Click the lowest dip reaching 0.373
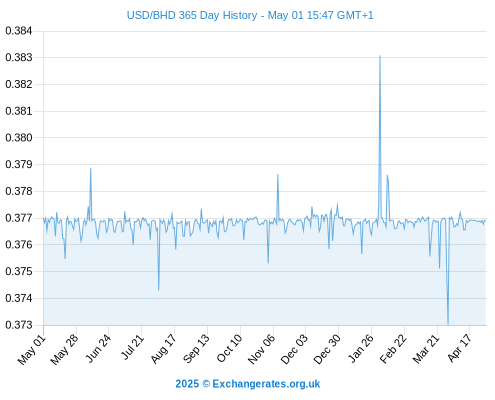 [448, 324]
